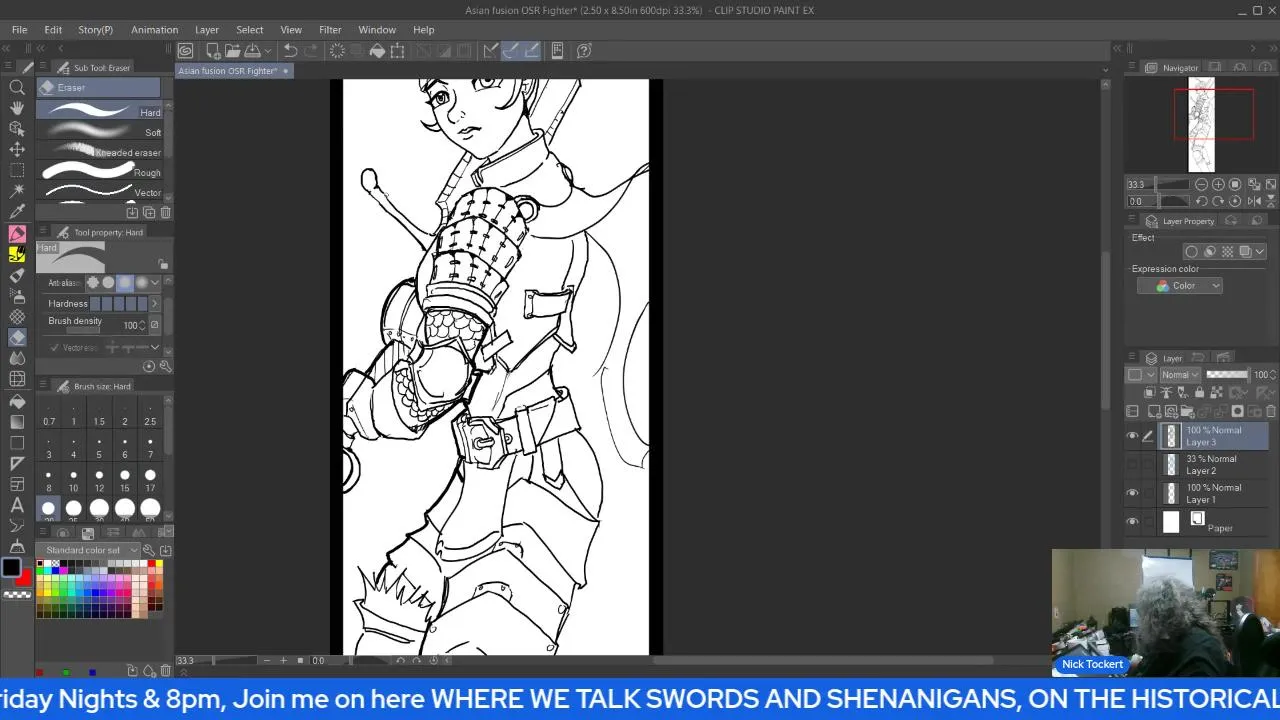Select brush size 10 preset
The height and width of the screenshot is (720, 1280).
73,481
